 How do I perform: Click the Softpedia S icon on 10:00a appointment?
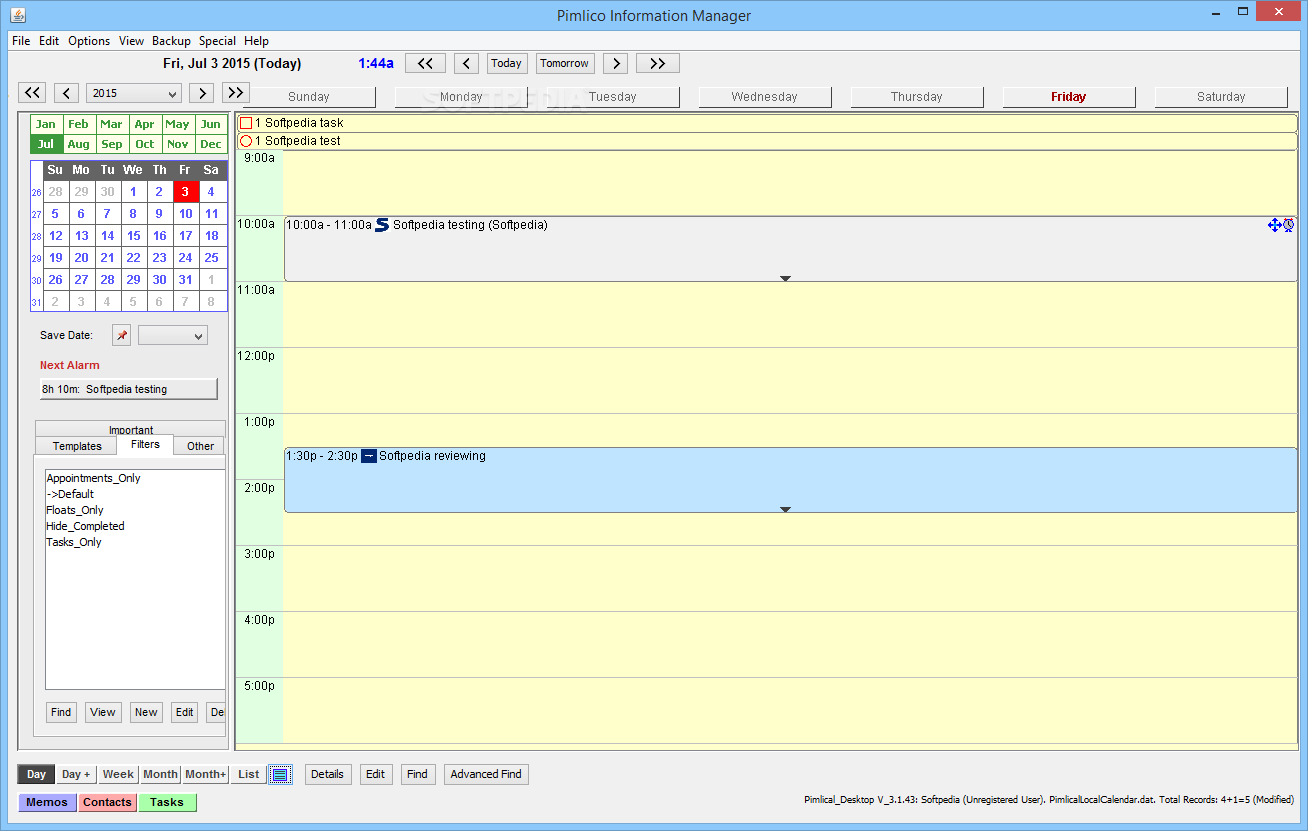(381, 225)
